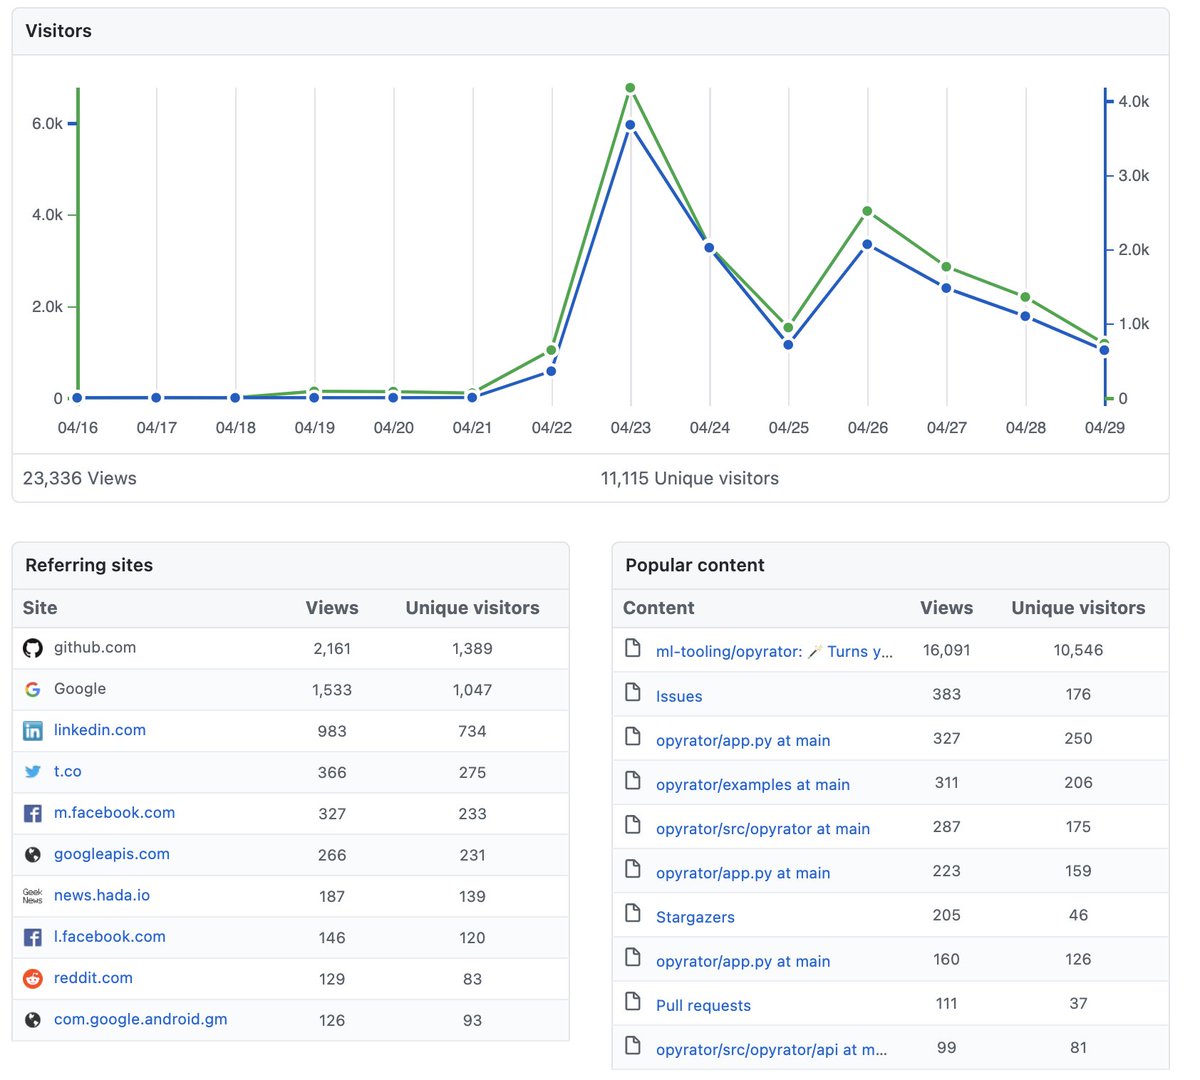Viewport: 1200px width, 1080px height.
Task: Click the Google site name
Action: click(x=80, y=689)
